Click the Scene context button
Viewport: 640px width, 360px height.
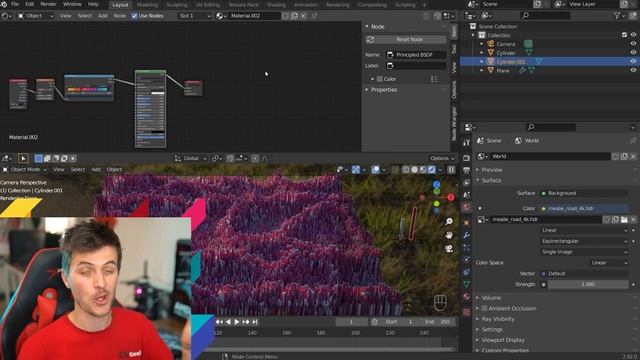pyautogui.click(x=489, y=141)
